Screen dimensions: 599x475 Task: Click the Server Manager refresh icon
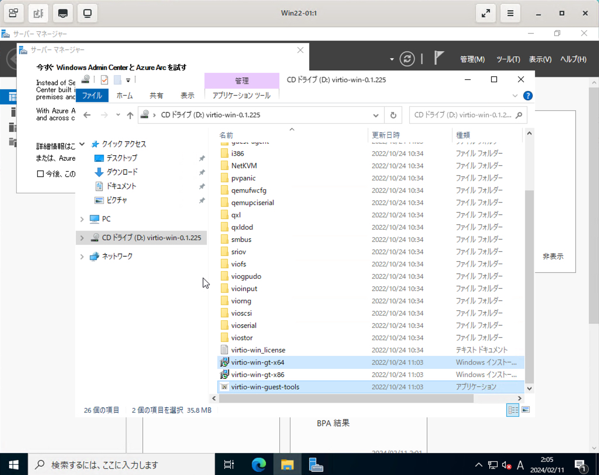407,59
